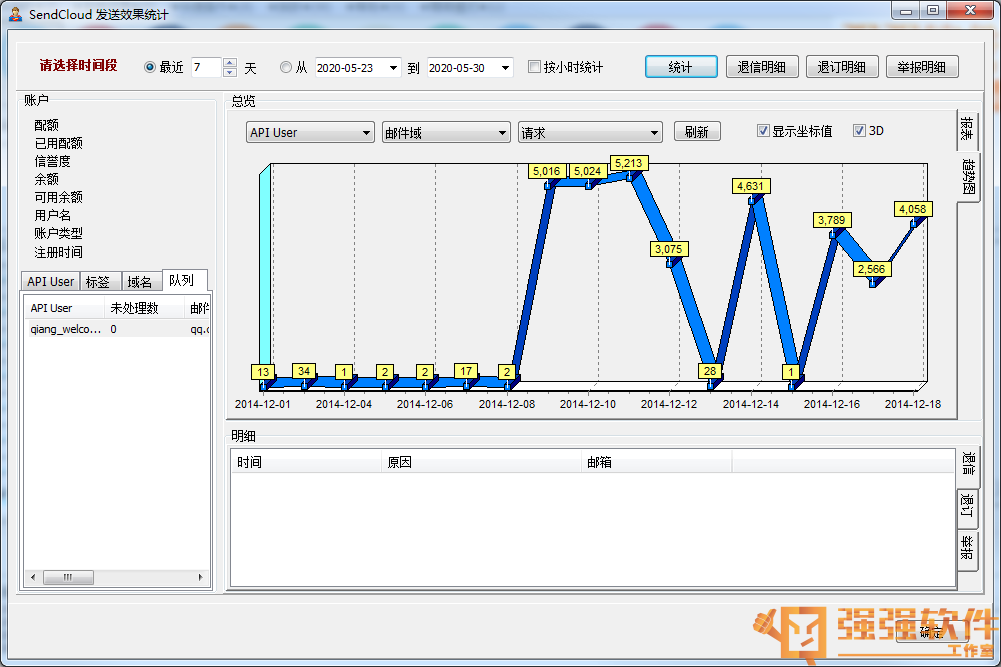Select the 退订 vertical tab in details

tap(967, 508)
